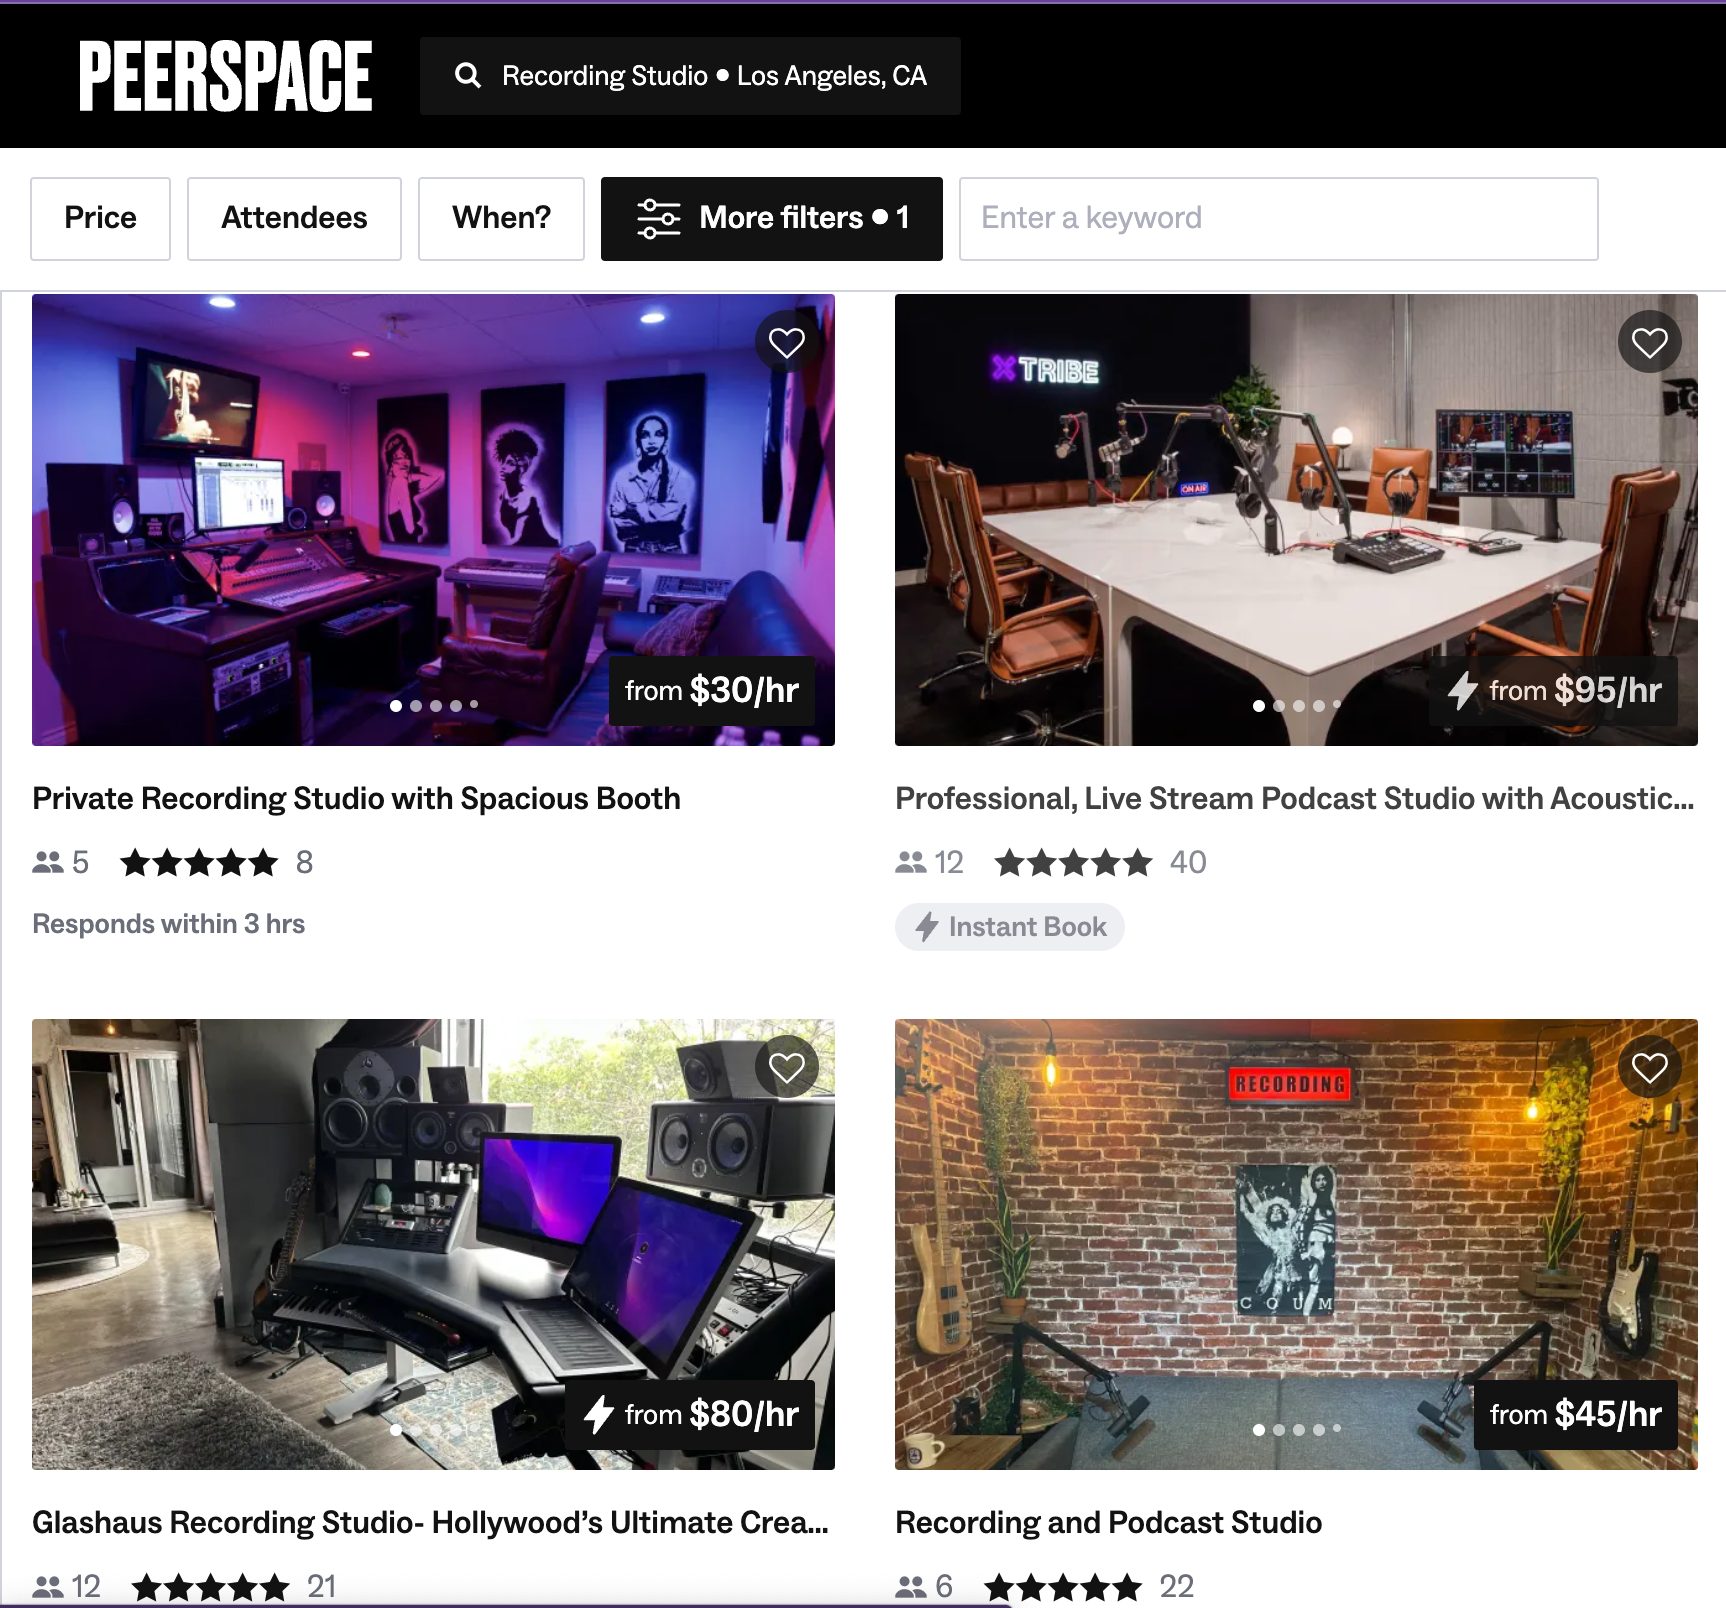This screenshot has width=1726, height=1608.
Task: Open the Attendees filter dropdown
Action: coord(294,218)
